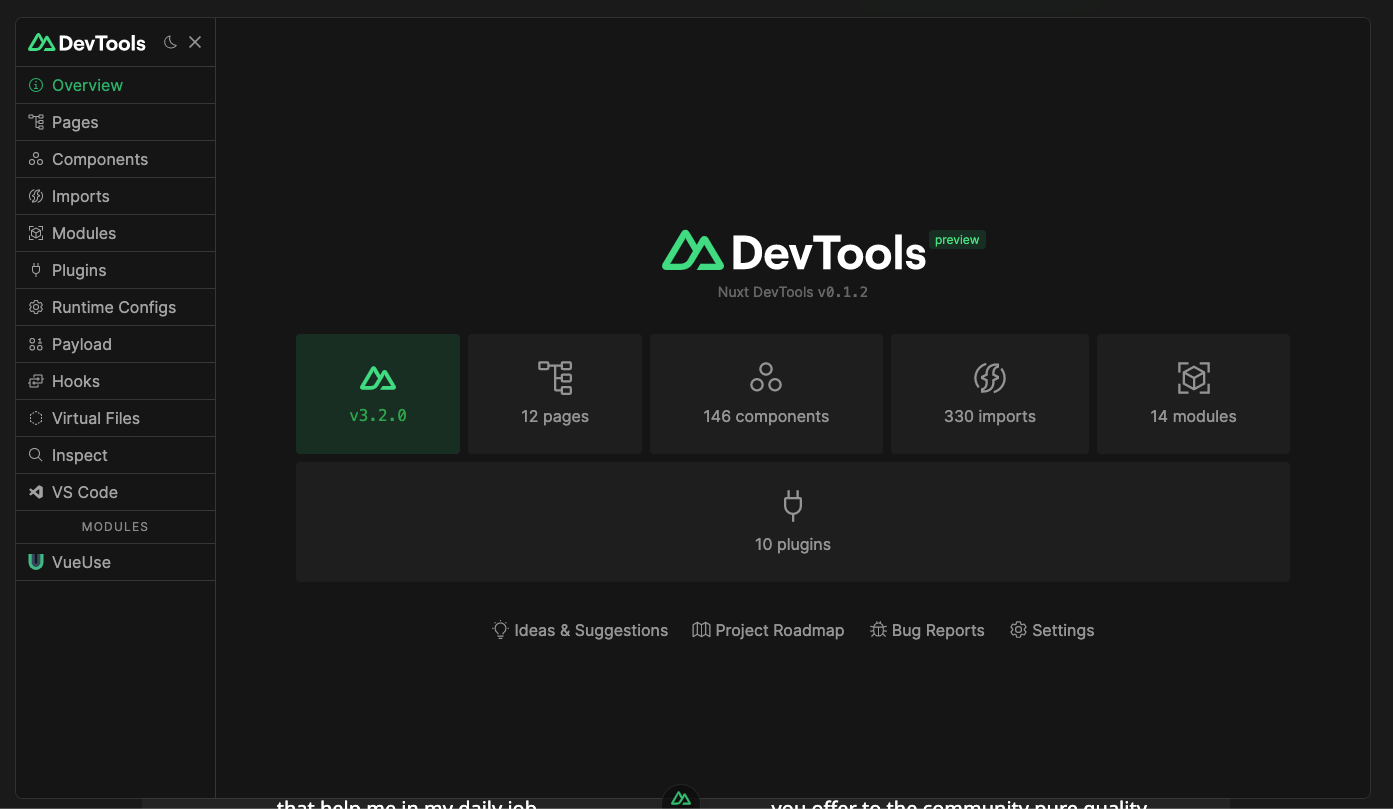
Task: Click the VS Code label in the sidebar
Action: (85, 492)
